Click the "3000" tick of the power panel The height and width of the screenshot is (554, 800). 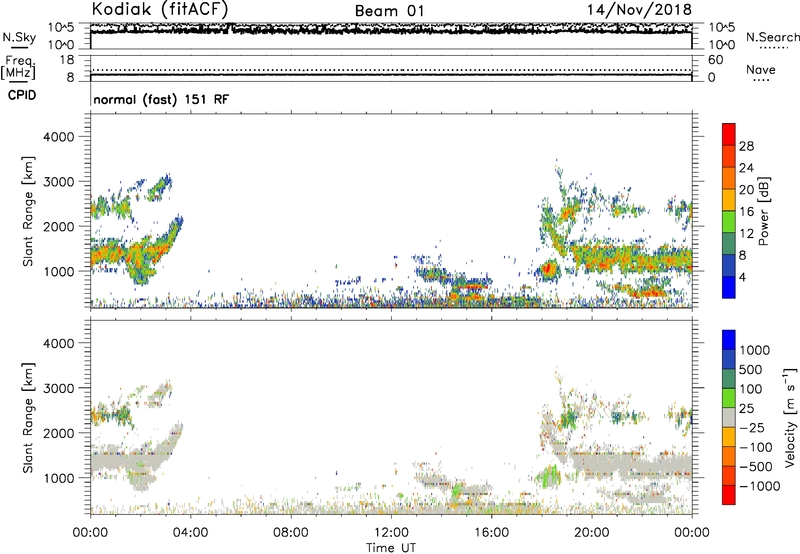(x=59, y=182)
